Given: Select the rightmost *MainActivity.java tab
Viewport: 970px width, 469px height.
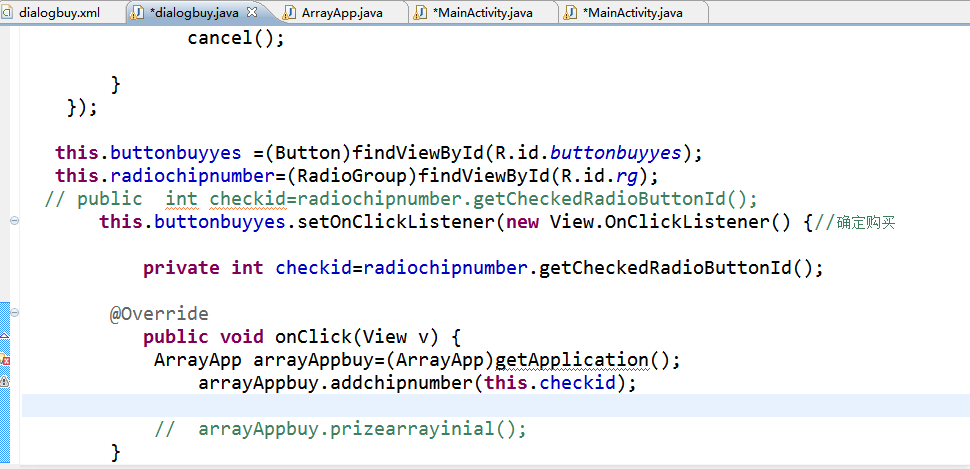Looking at the screenshot, I should (x=631, y=12).
